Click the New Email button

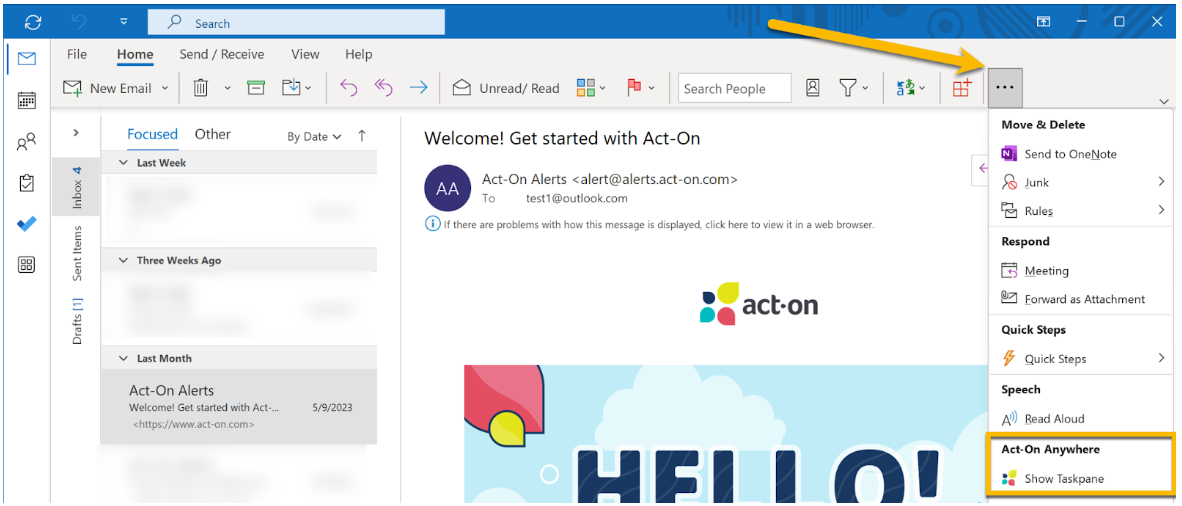pyautogui.click(x=107, y=88)
